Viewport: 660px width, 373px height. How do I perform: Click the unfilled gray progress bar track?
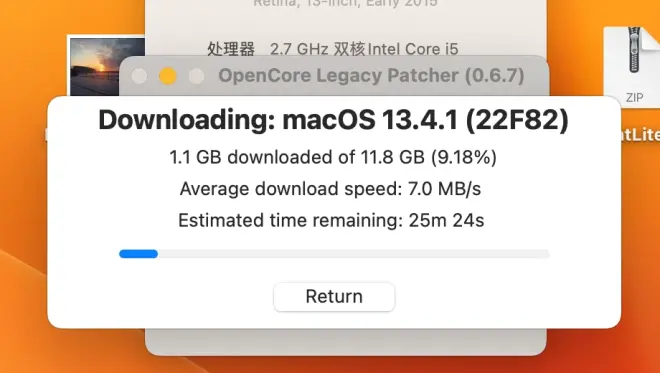pyautogui.click(x=354, y=254)
